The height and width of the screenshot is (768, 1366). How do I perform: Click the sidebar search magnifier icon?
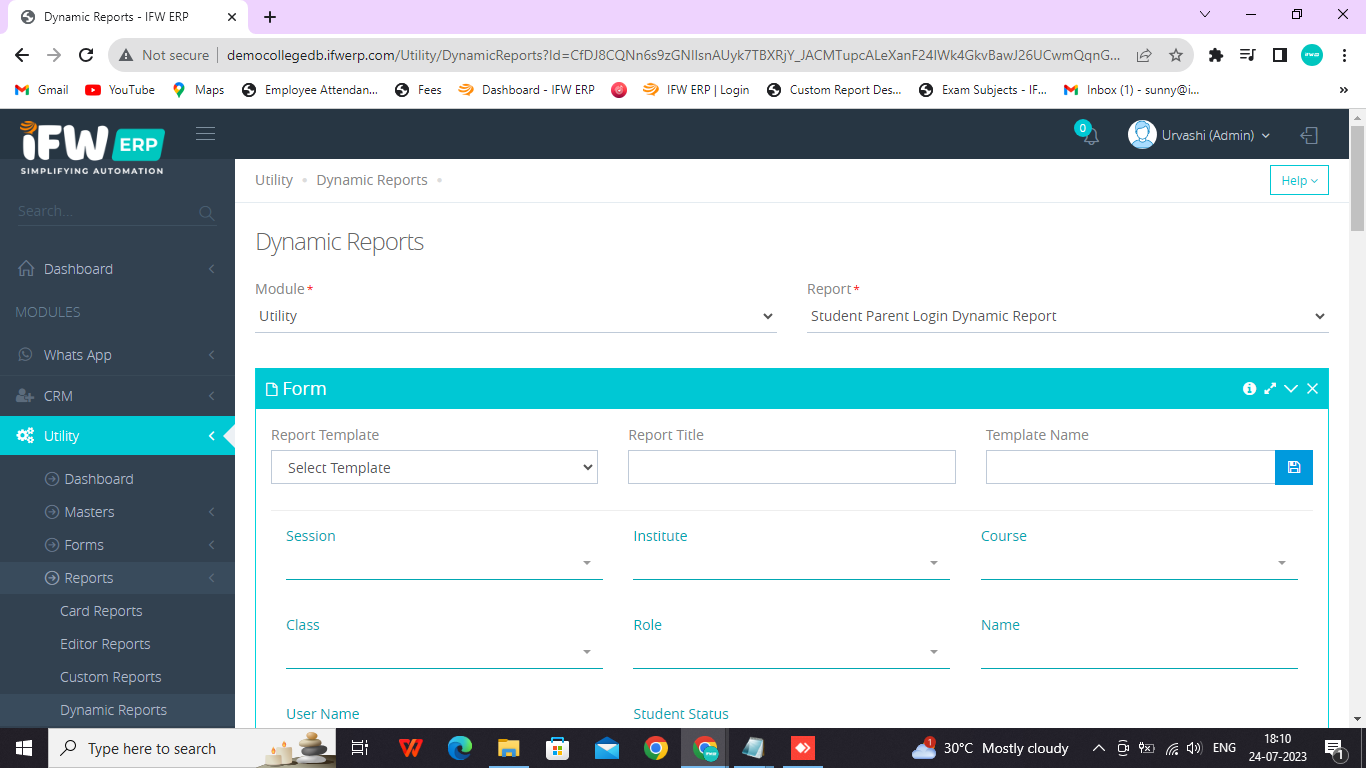click(x=206, y=212)
